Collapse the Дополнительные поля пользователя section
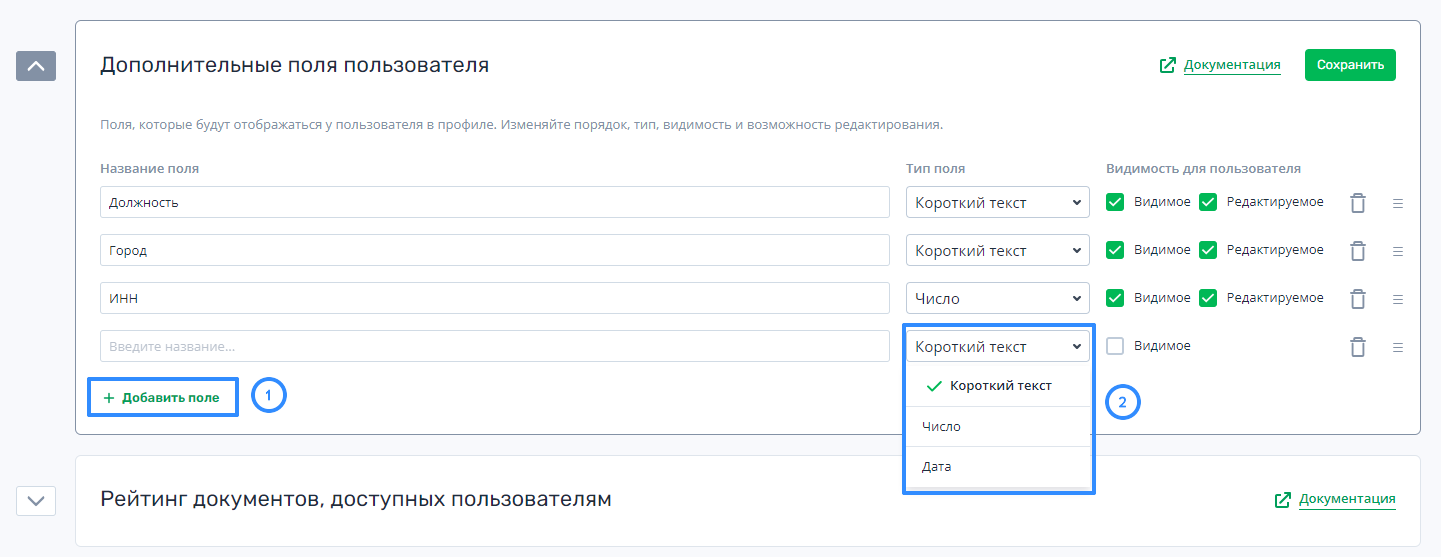Screen dimensions: 1441x557 [x=36, y=66]
